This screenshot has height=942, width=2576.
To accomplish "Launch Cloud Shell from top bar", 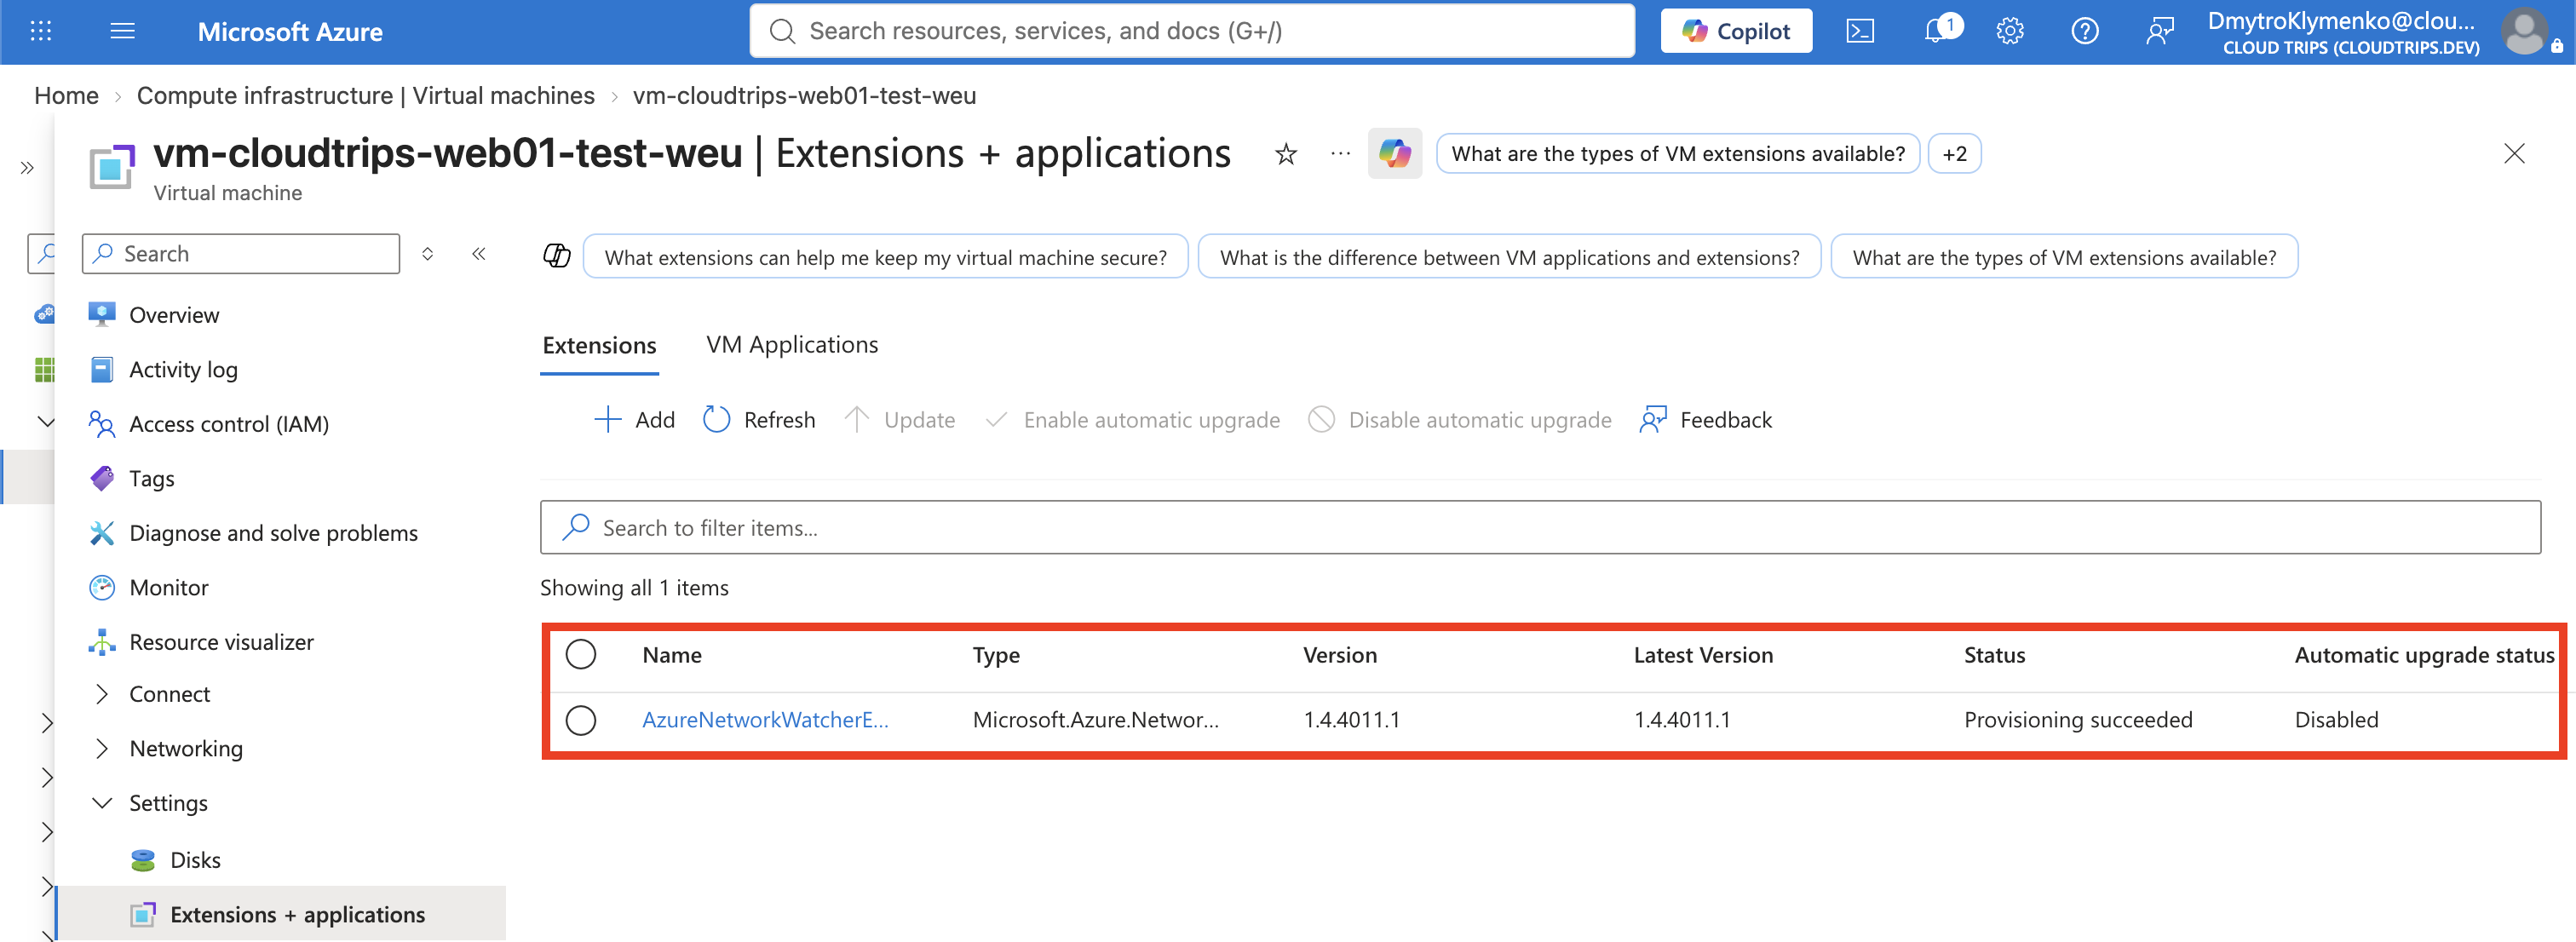I will pos(1859,31).
